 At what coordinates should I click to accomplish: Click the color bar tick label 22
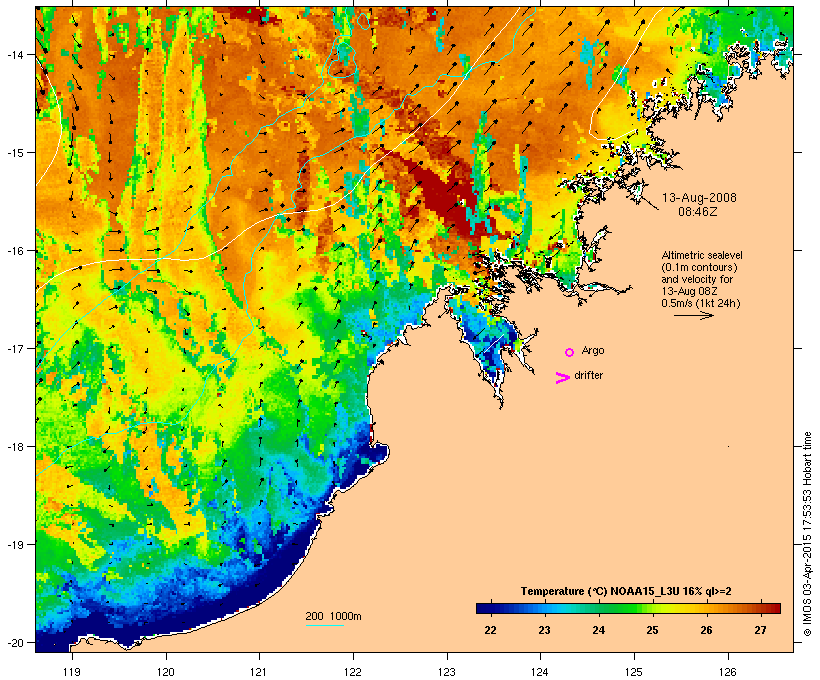(490, 630)
